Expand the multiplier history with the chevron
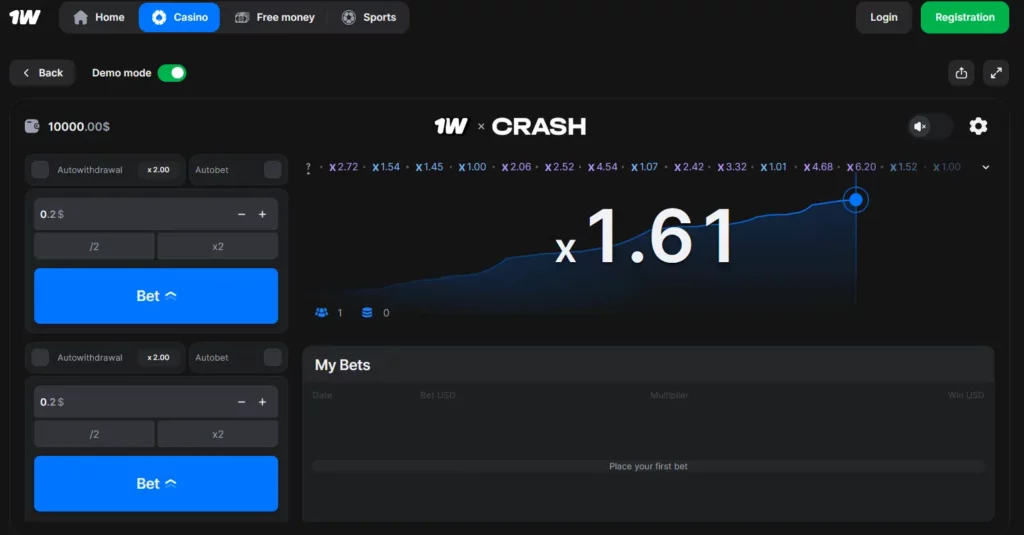The width and height of the screenshot is (1024, 535). point(985,167)
